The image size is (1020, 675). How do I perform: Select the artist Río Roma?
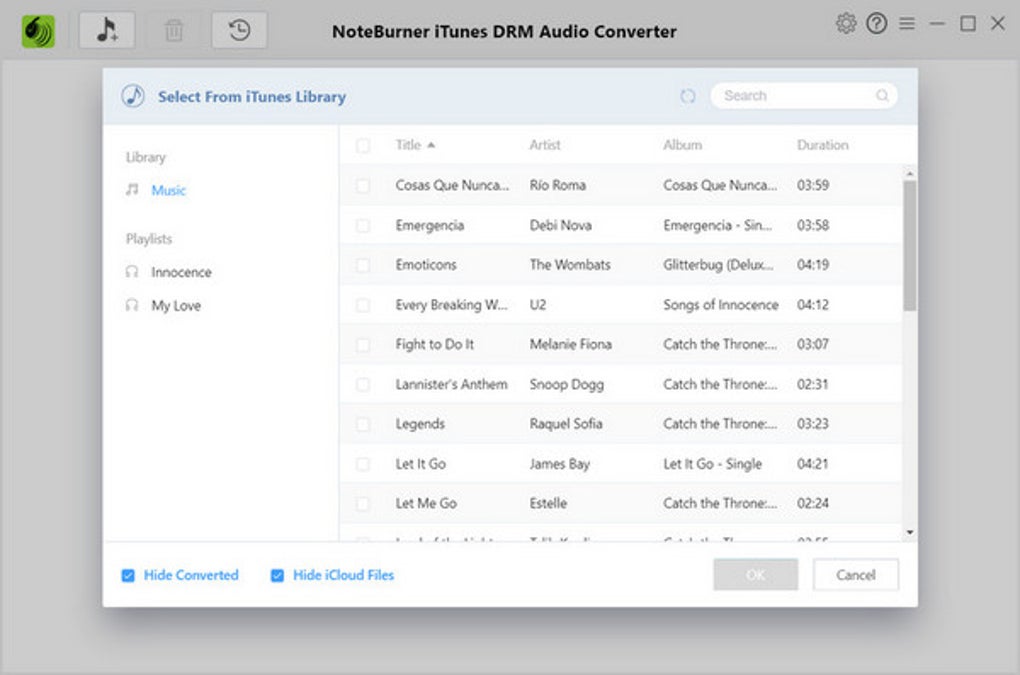click(557, 185)
